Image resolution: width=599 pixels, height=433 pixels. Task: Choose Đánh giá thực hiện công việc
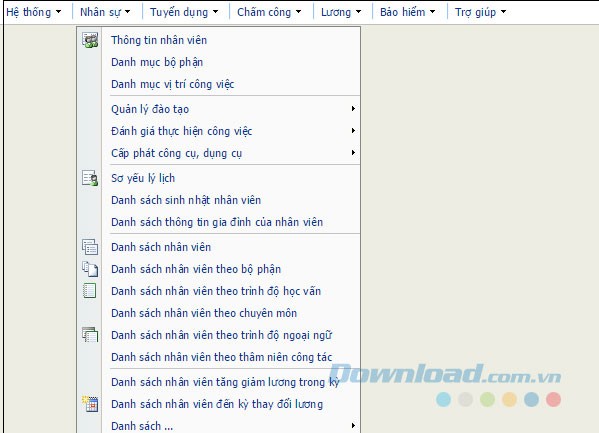coord(181,131)
